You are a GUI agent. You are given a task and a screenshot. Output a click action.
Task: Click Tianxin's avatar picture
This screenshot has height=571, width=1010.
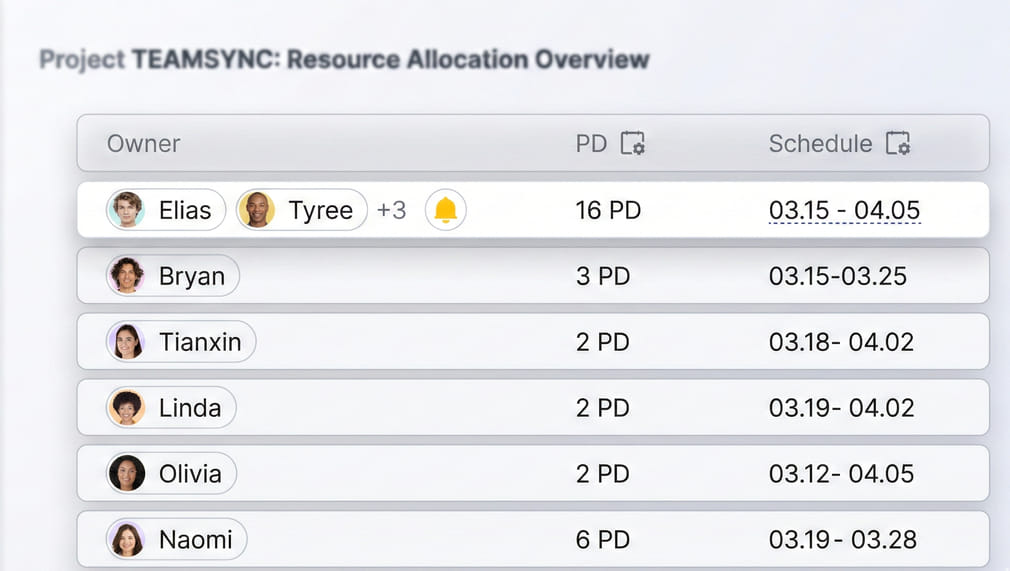tap(127, 342)
